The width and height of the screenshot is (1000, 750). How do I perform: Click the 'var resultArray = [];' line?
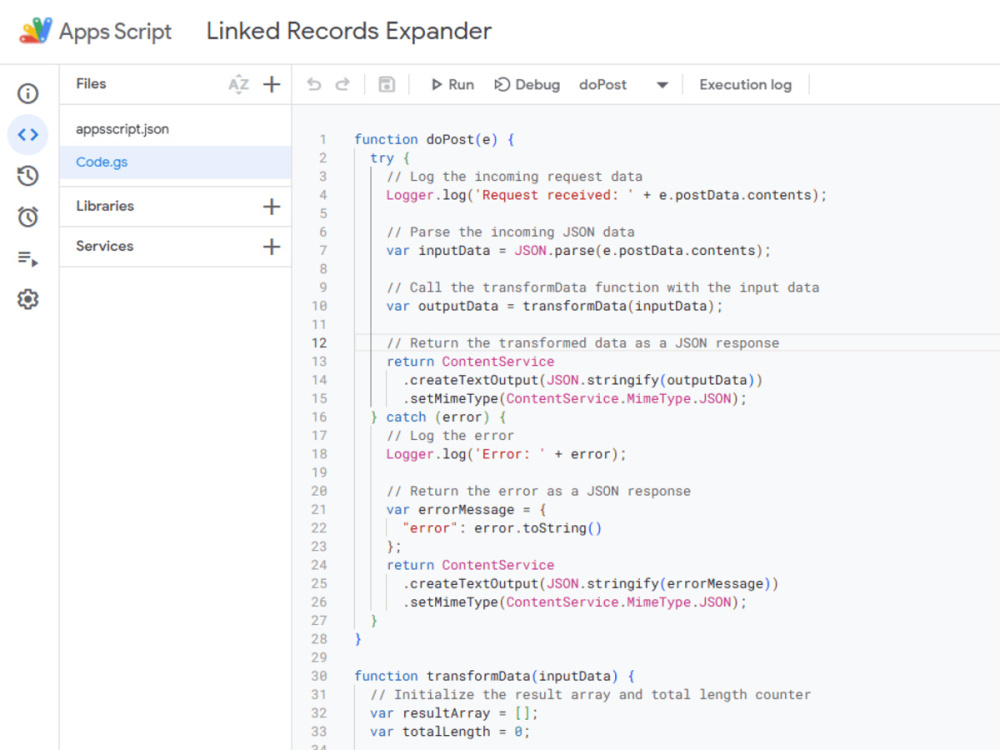coord(454,713)
